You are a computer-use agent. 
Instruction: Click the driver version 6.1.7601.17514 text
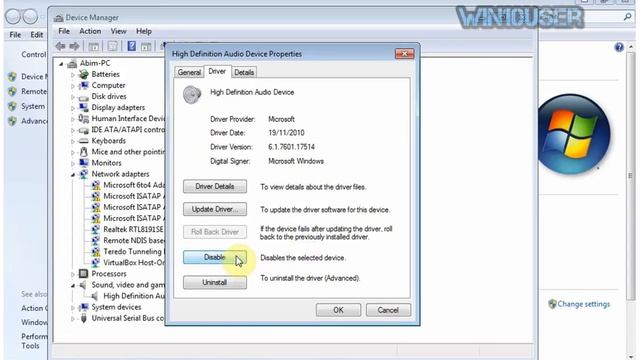tap(291, 147)
